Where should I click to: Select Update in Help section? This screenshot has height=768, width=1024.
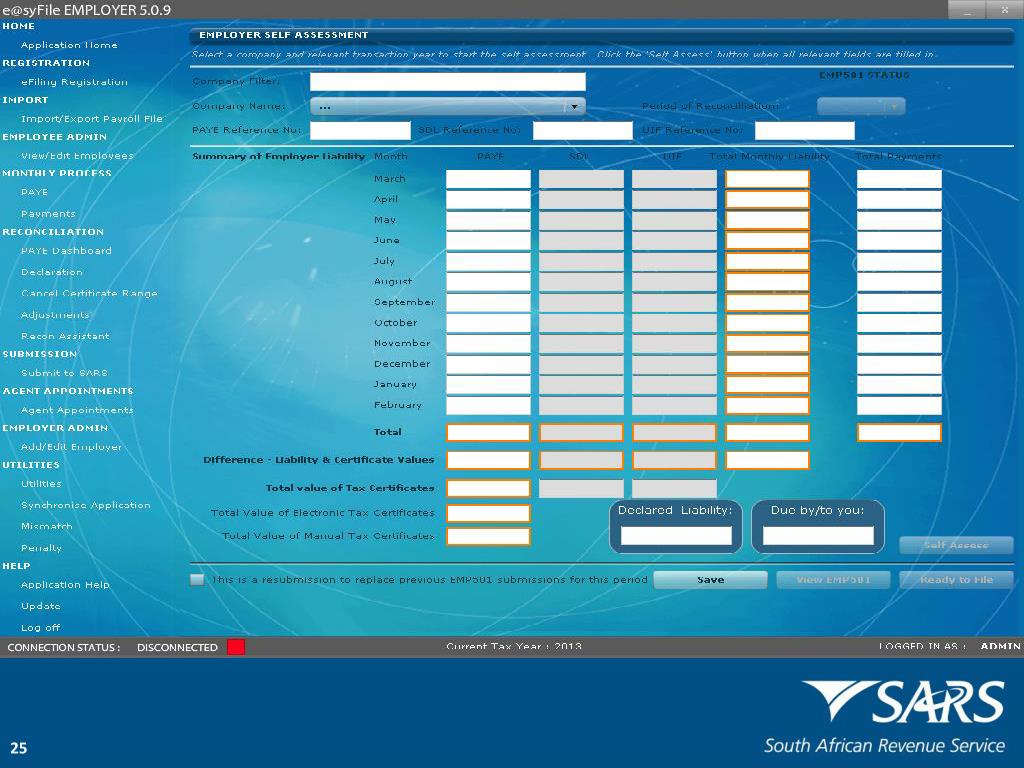40,606
